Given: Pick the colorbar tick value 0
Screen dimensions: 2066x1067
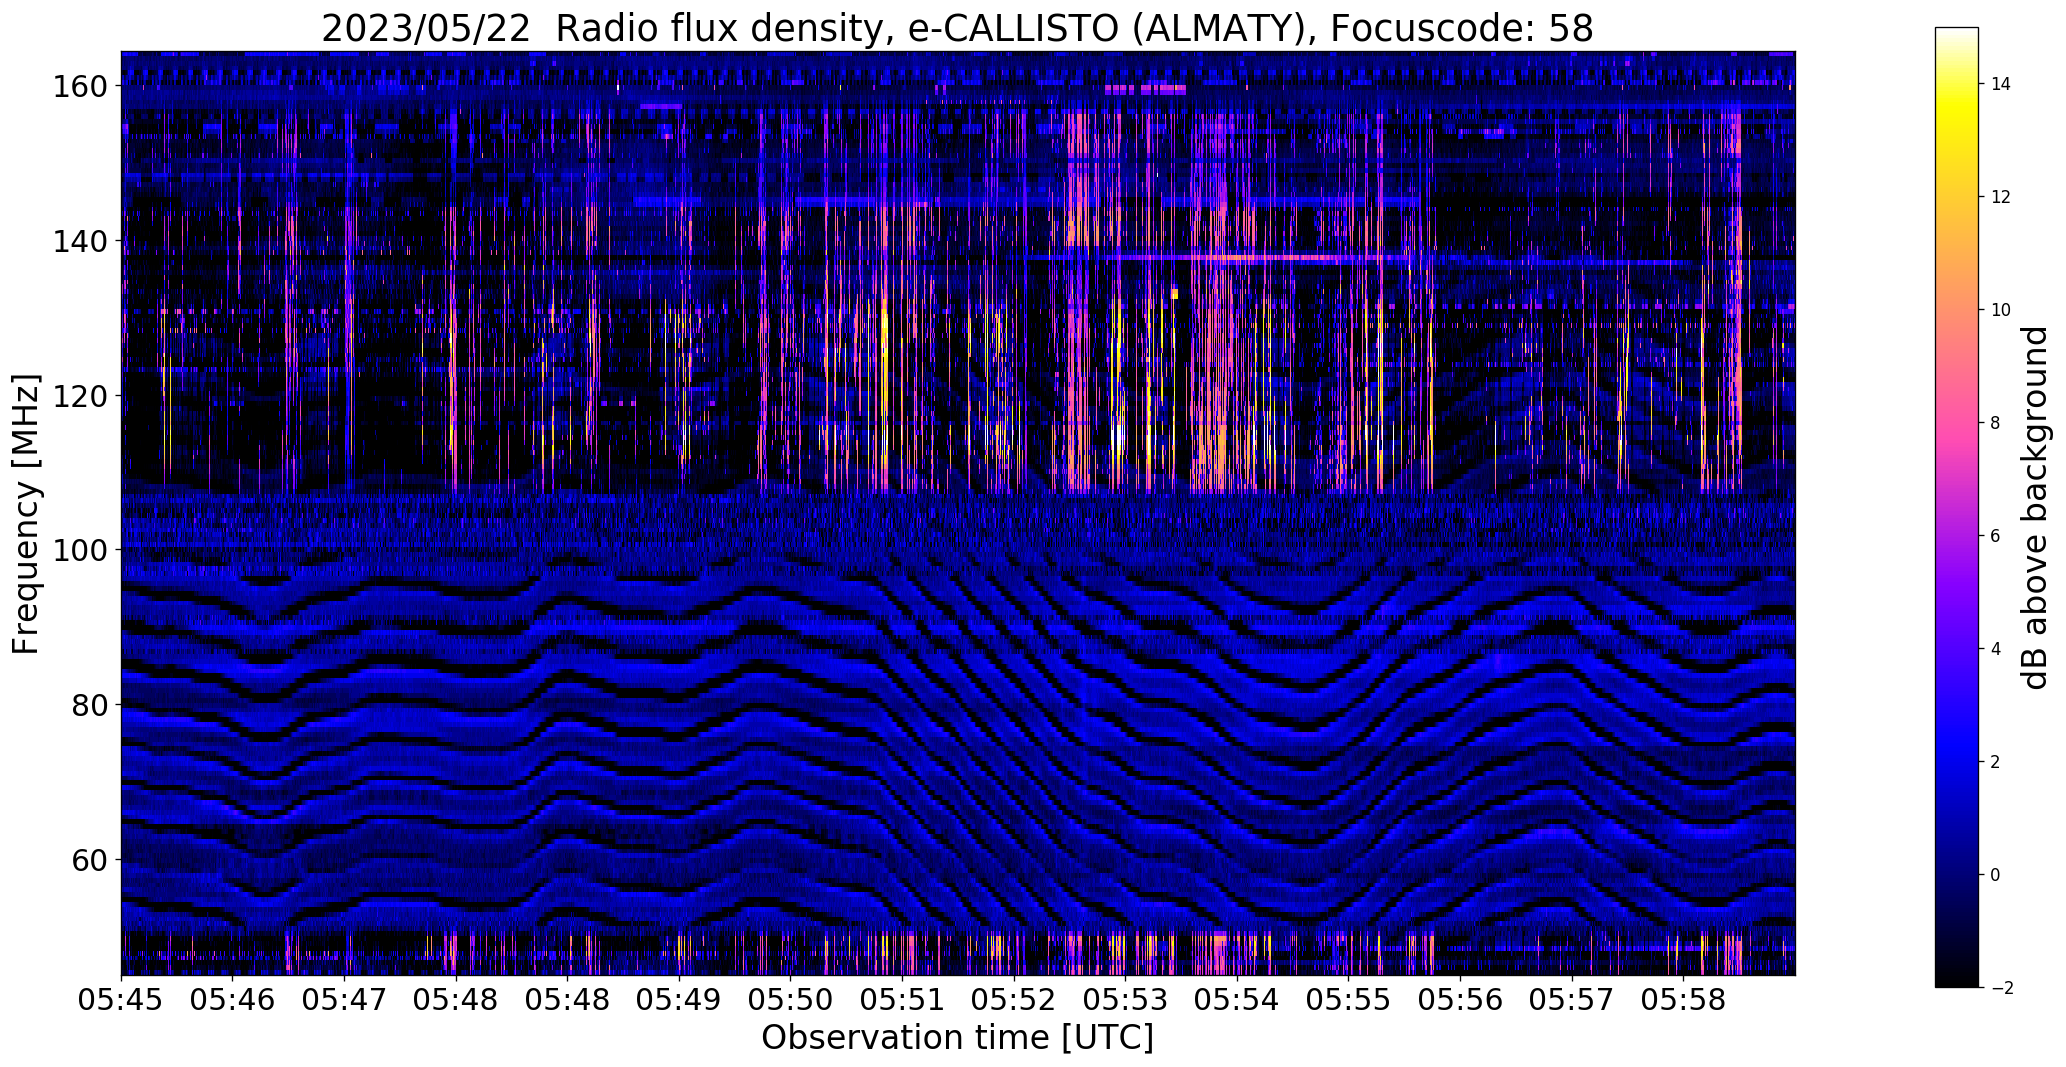Looking at the screenshot, I should pos(1995,875).
